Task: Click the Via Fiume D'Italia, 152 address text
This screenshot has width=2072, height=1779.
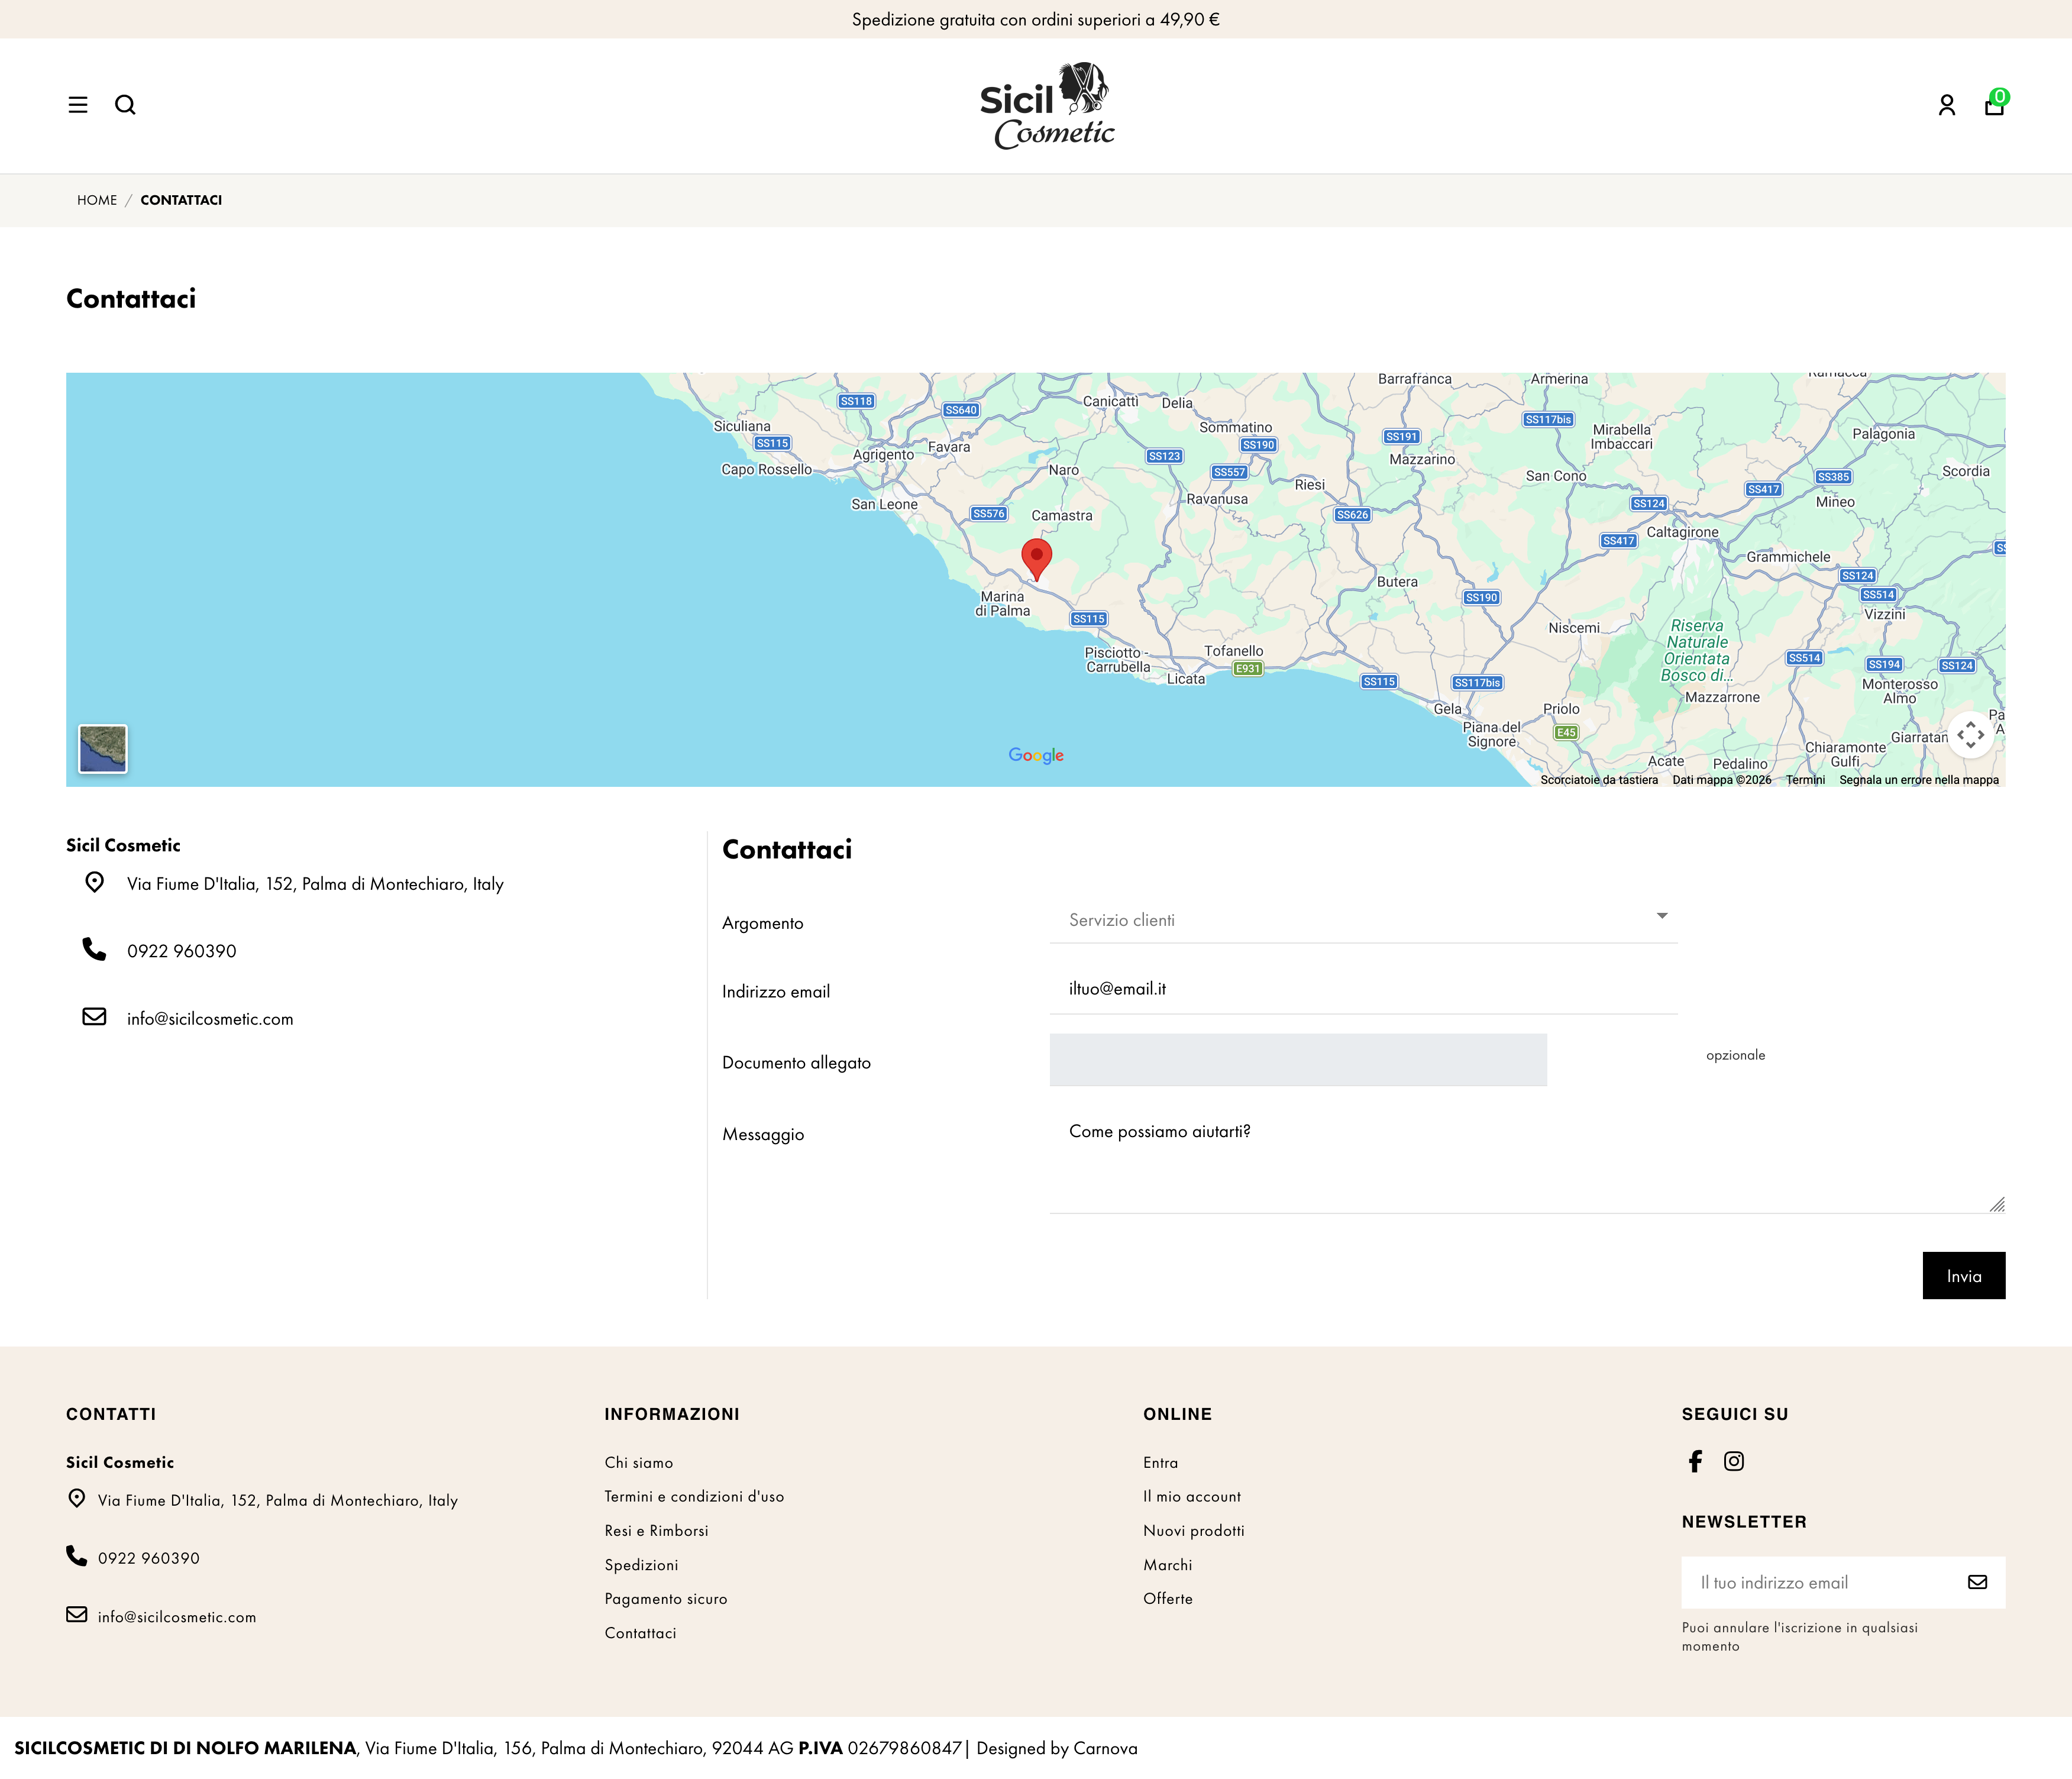Action: tap(315, 884)
